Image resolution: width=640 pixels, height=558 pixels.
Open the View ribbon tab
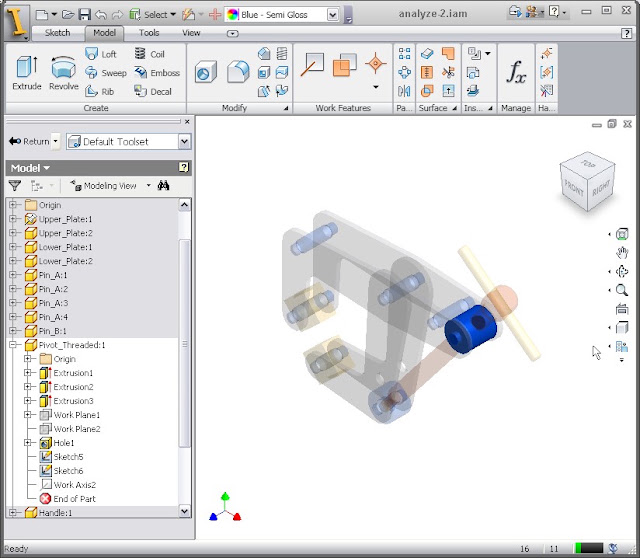(191, 33)
